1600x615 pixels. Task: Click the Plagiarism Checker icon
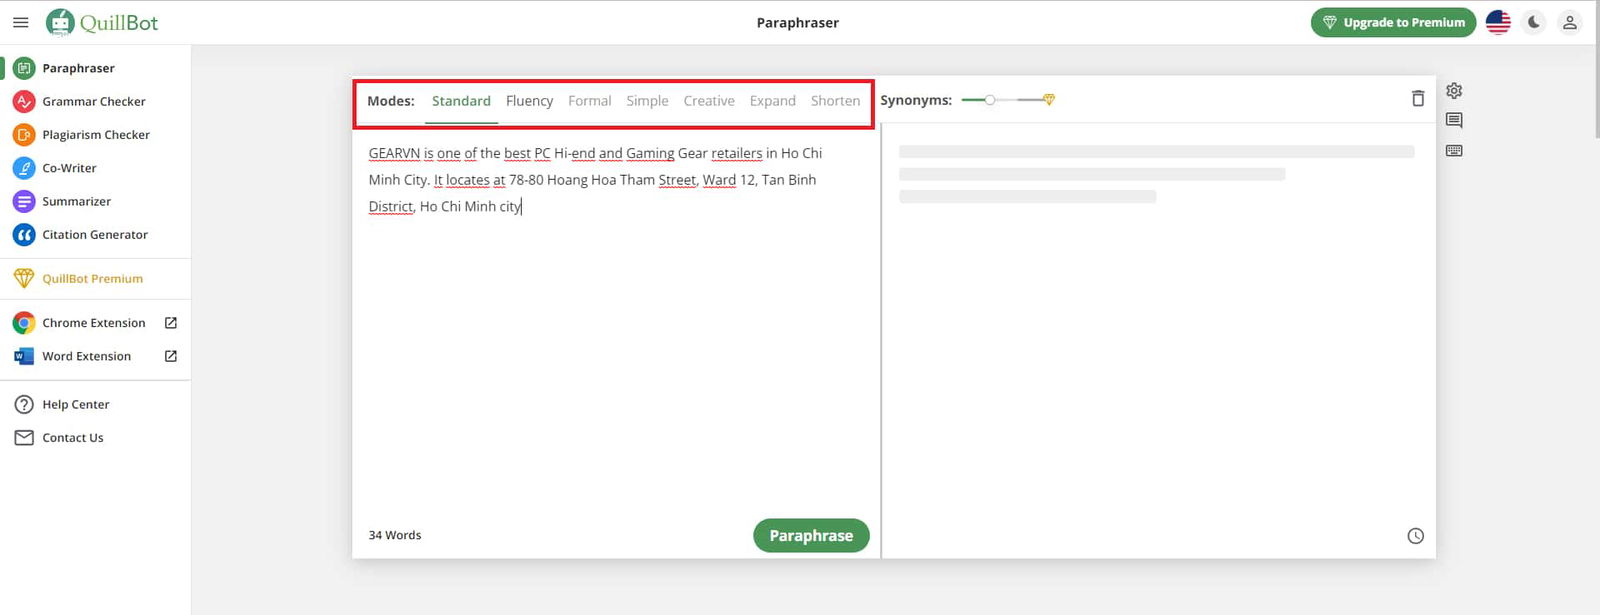pyautogui.click(x=24, y=135)
